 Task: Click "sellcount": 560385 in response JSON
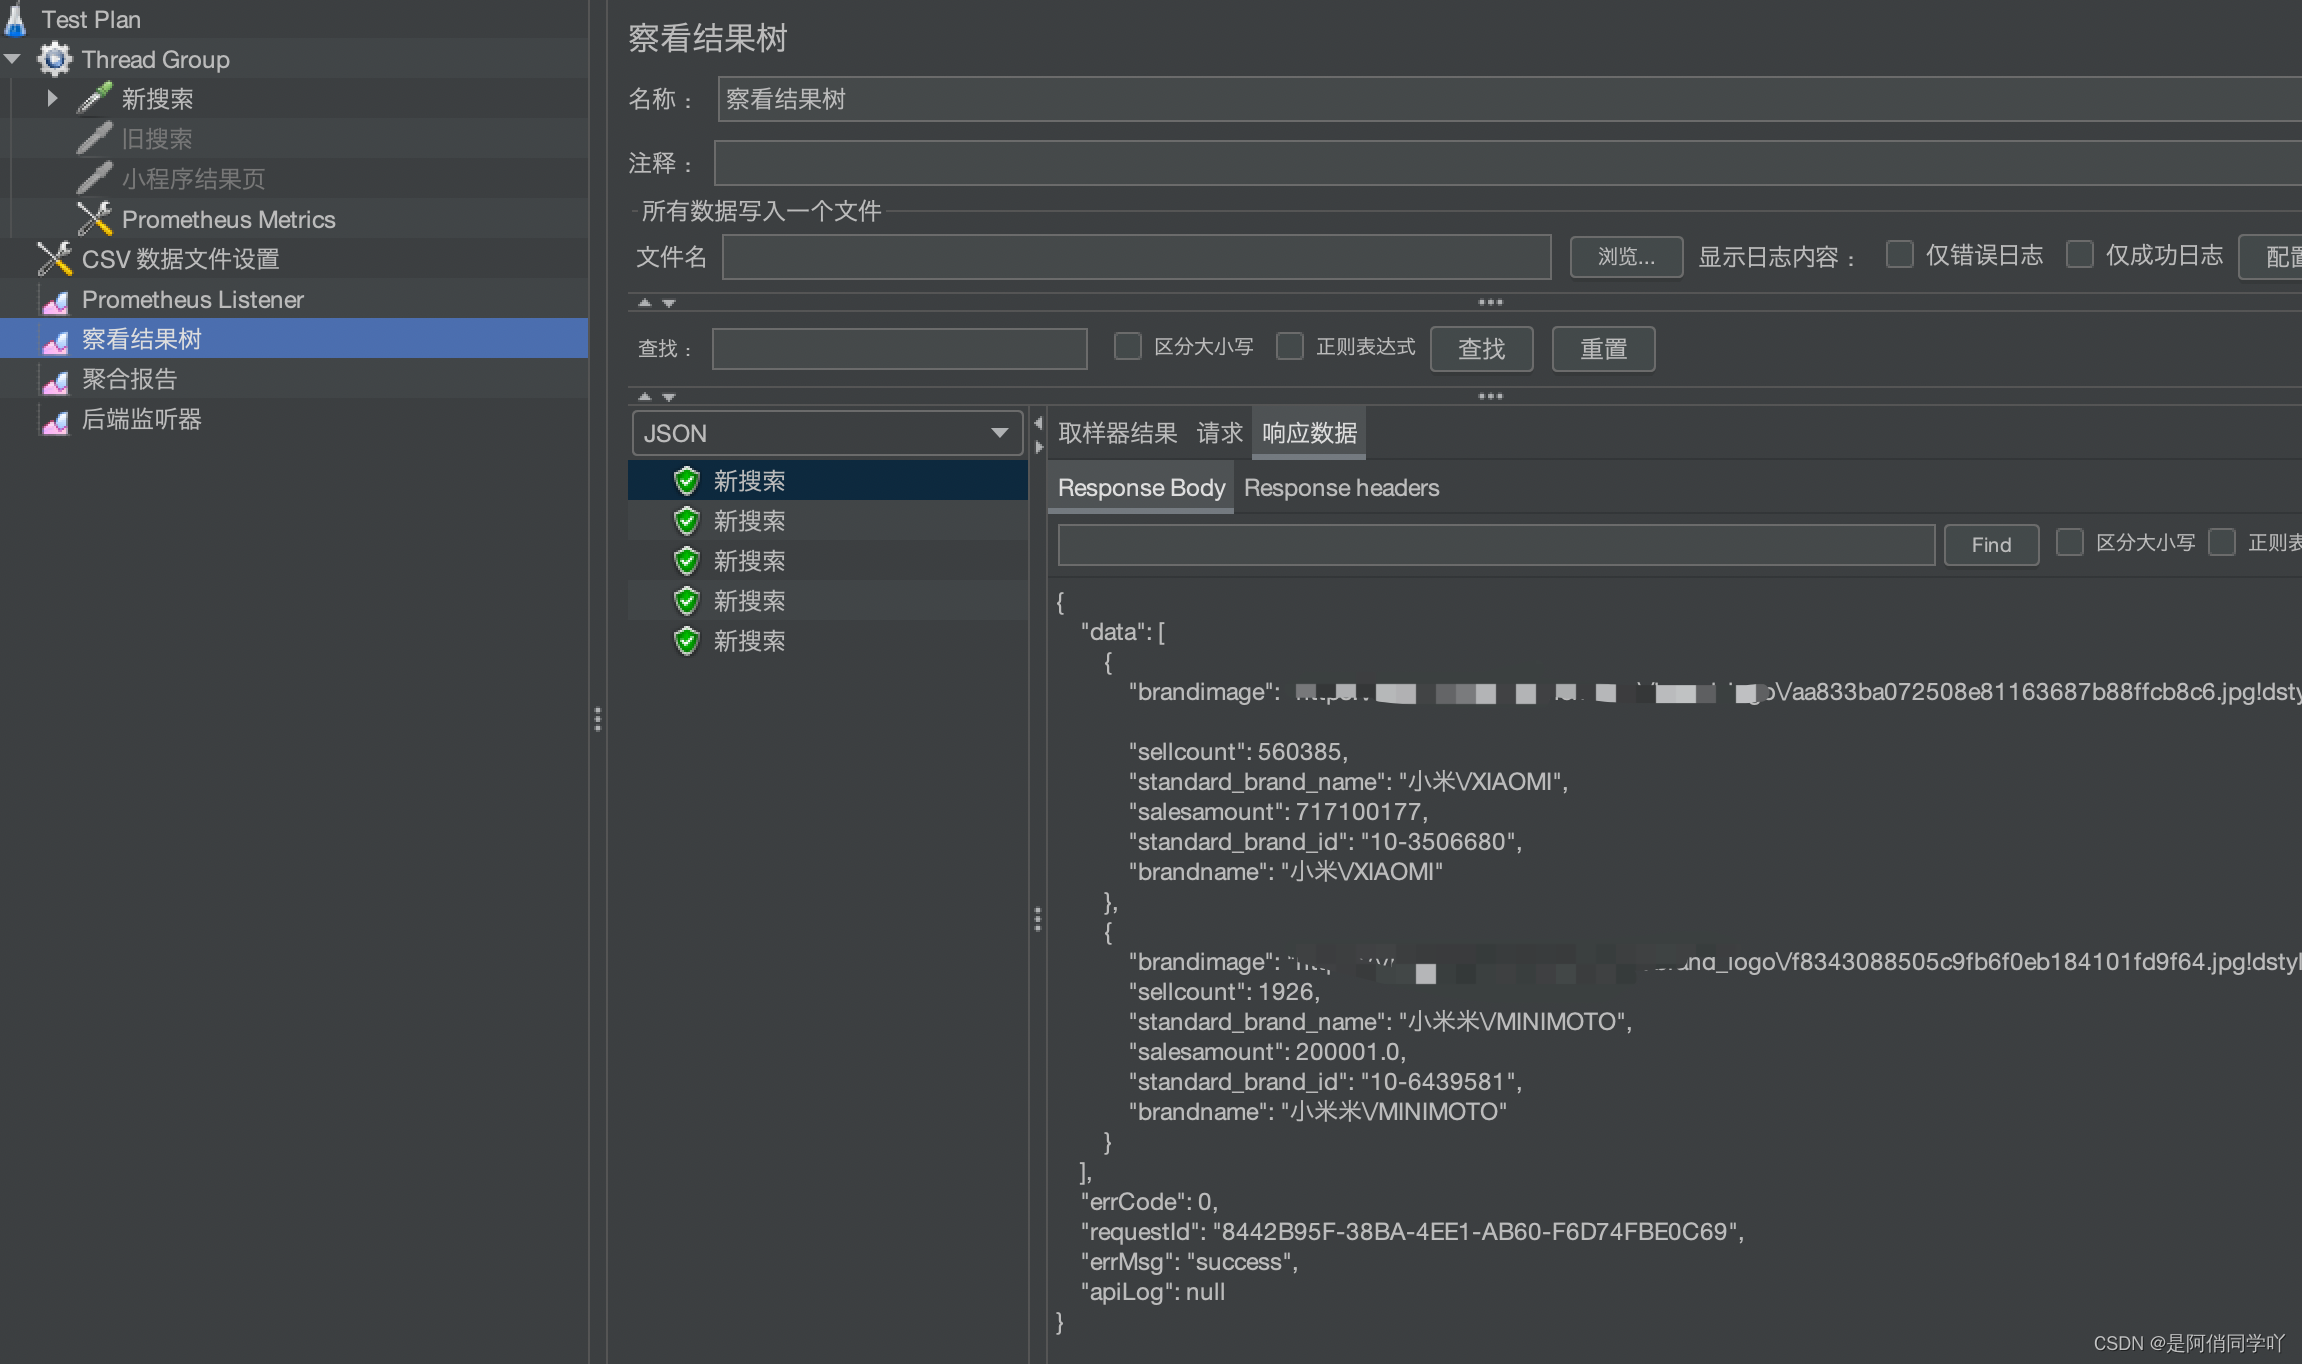coord(1238,752)
